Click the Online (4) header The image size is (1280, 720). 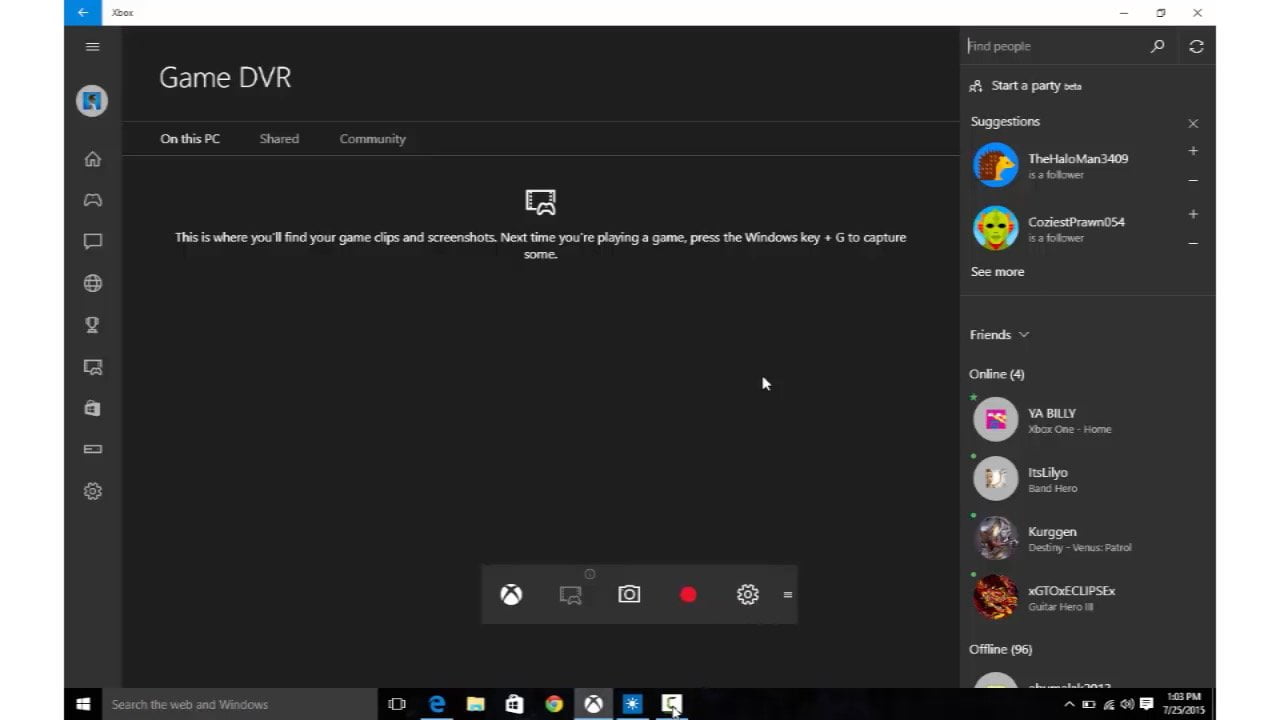click(997, 374)
